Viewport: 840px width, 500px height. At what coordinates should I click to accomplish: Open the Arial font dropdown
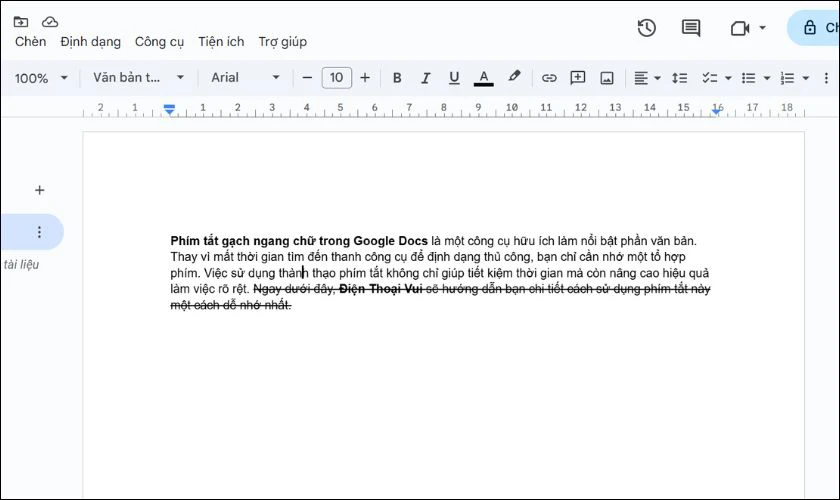tap(245, 78)
